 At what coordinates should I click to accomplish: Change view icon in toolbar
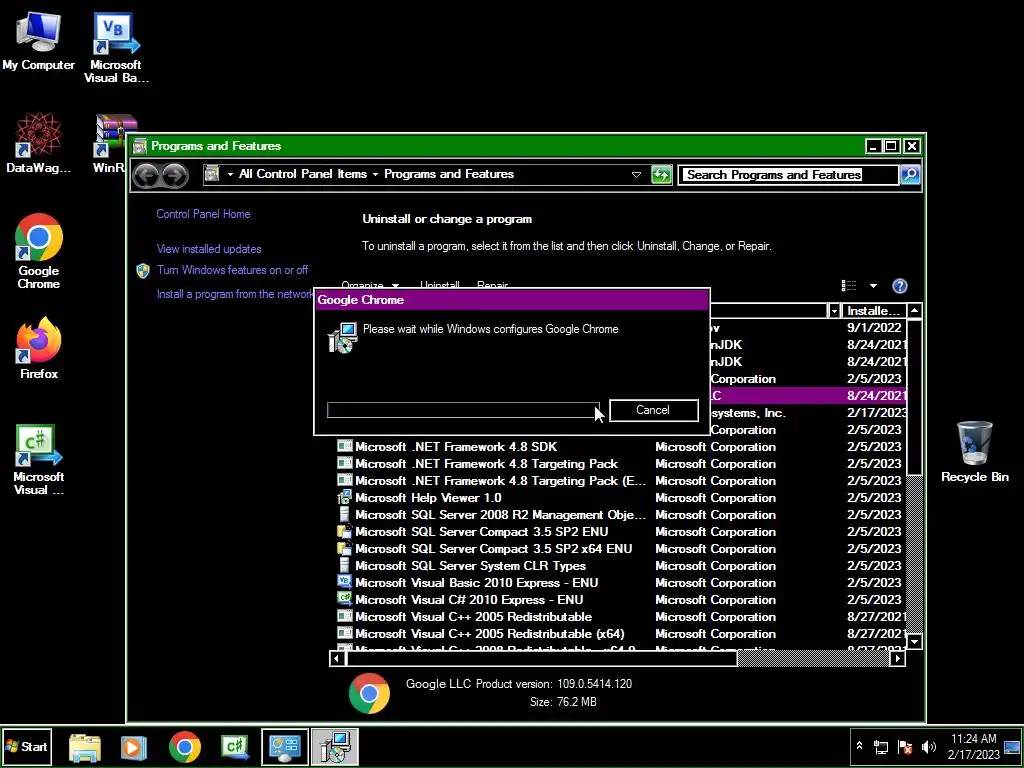[x=849, y=285]
